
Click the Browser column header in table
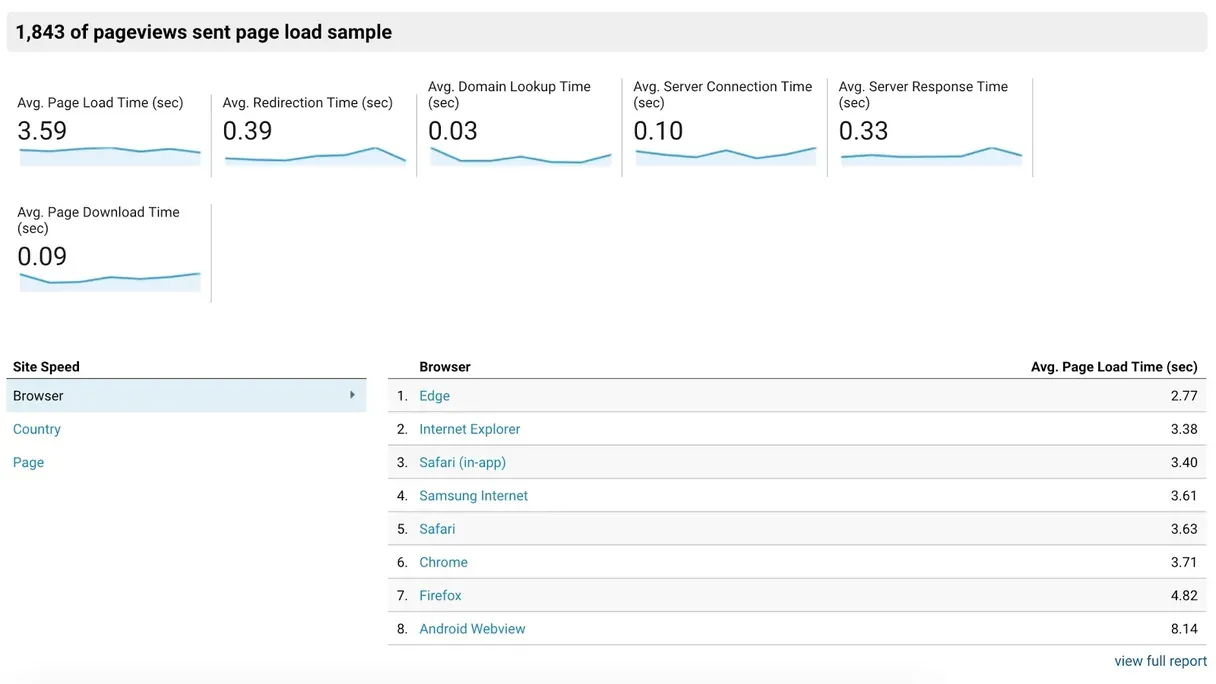(x=445, y=367)
